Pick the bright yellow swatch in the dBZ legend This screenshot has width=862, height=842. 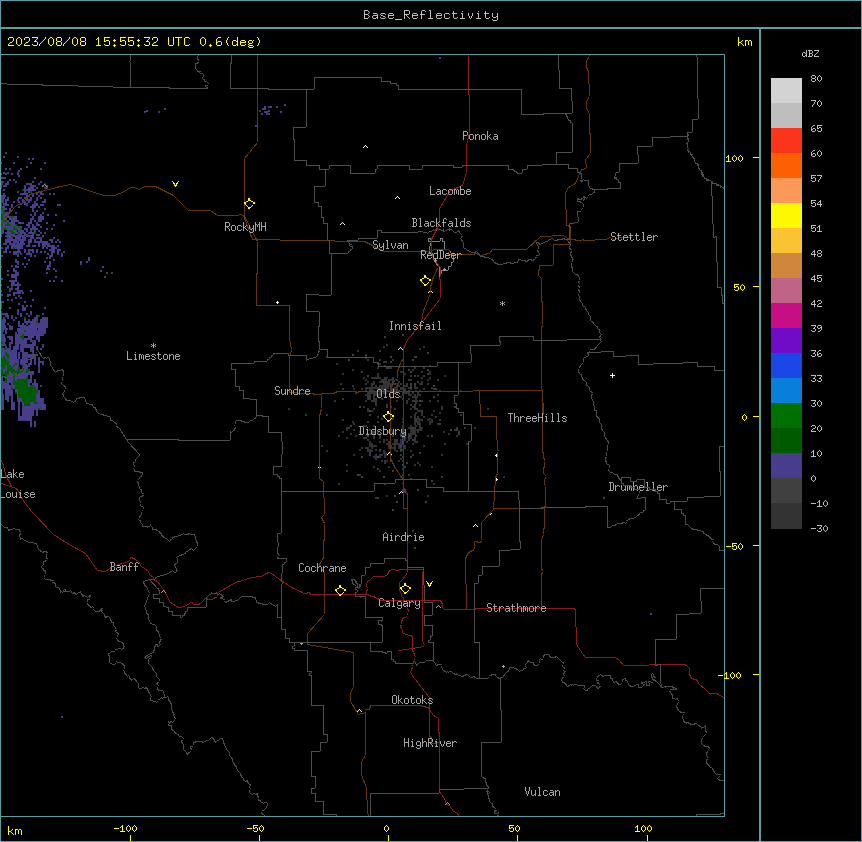pyautogui.click(x=786, y=215)
